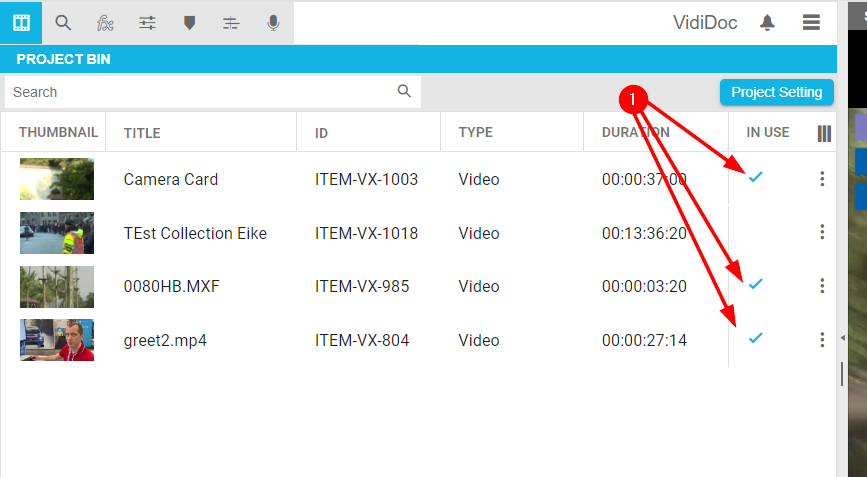The width and height of the screenshot is (867, 477).
Task: Click the notifications bell icon
Action: click(768, 22)
